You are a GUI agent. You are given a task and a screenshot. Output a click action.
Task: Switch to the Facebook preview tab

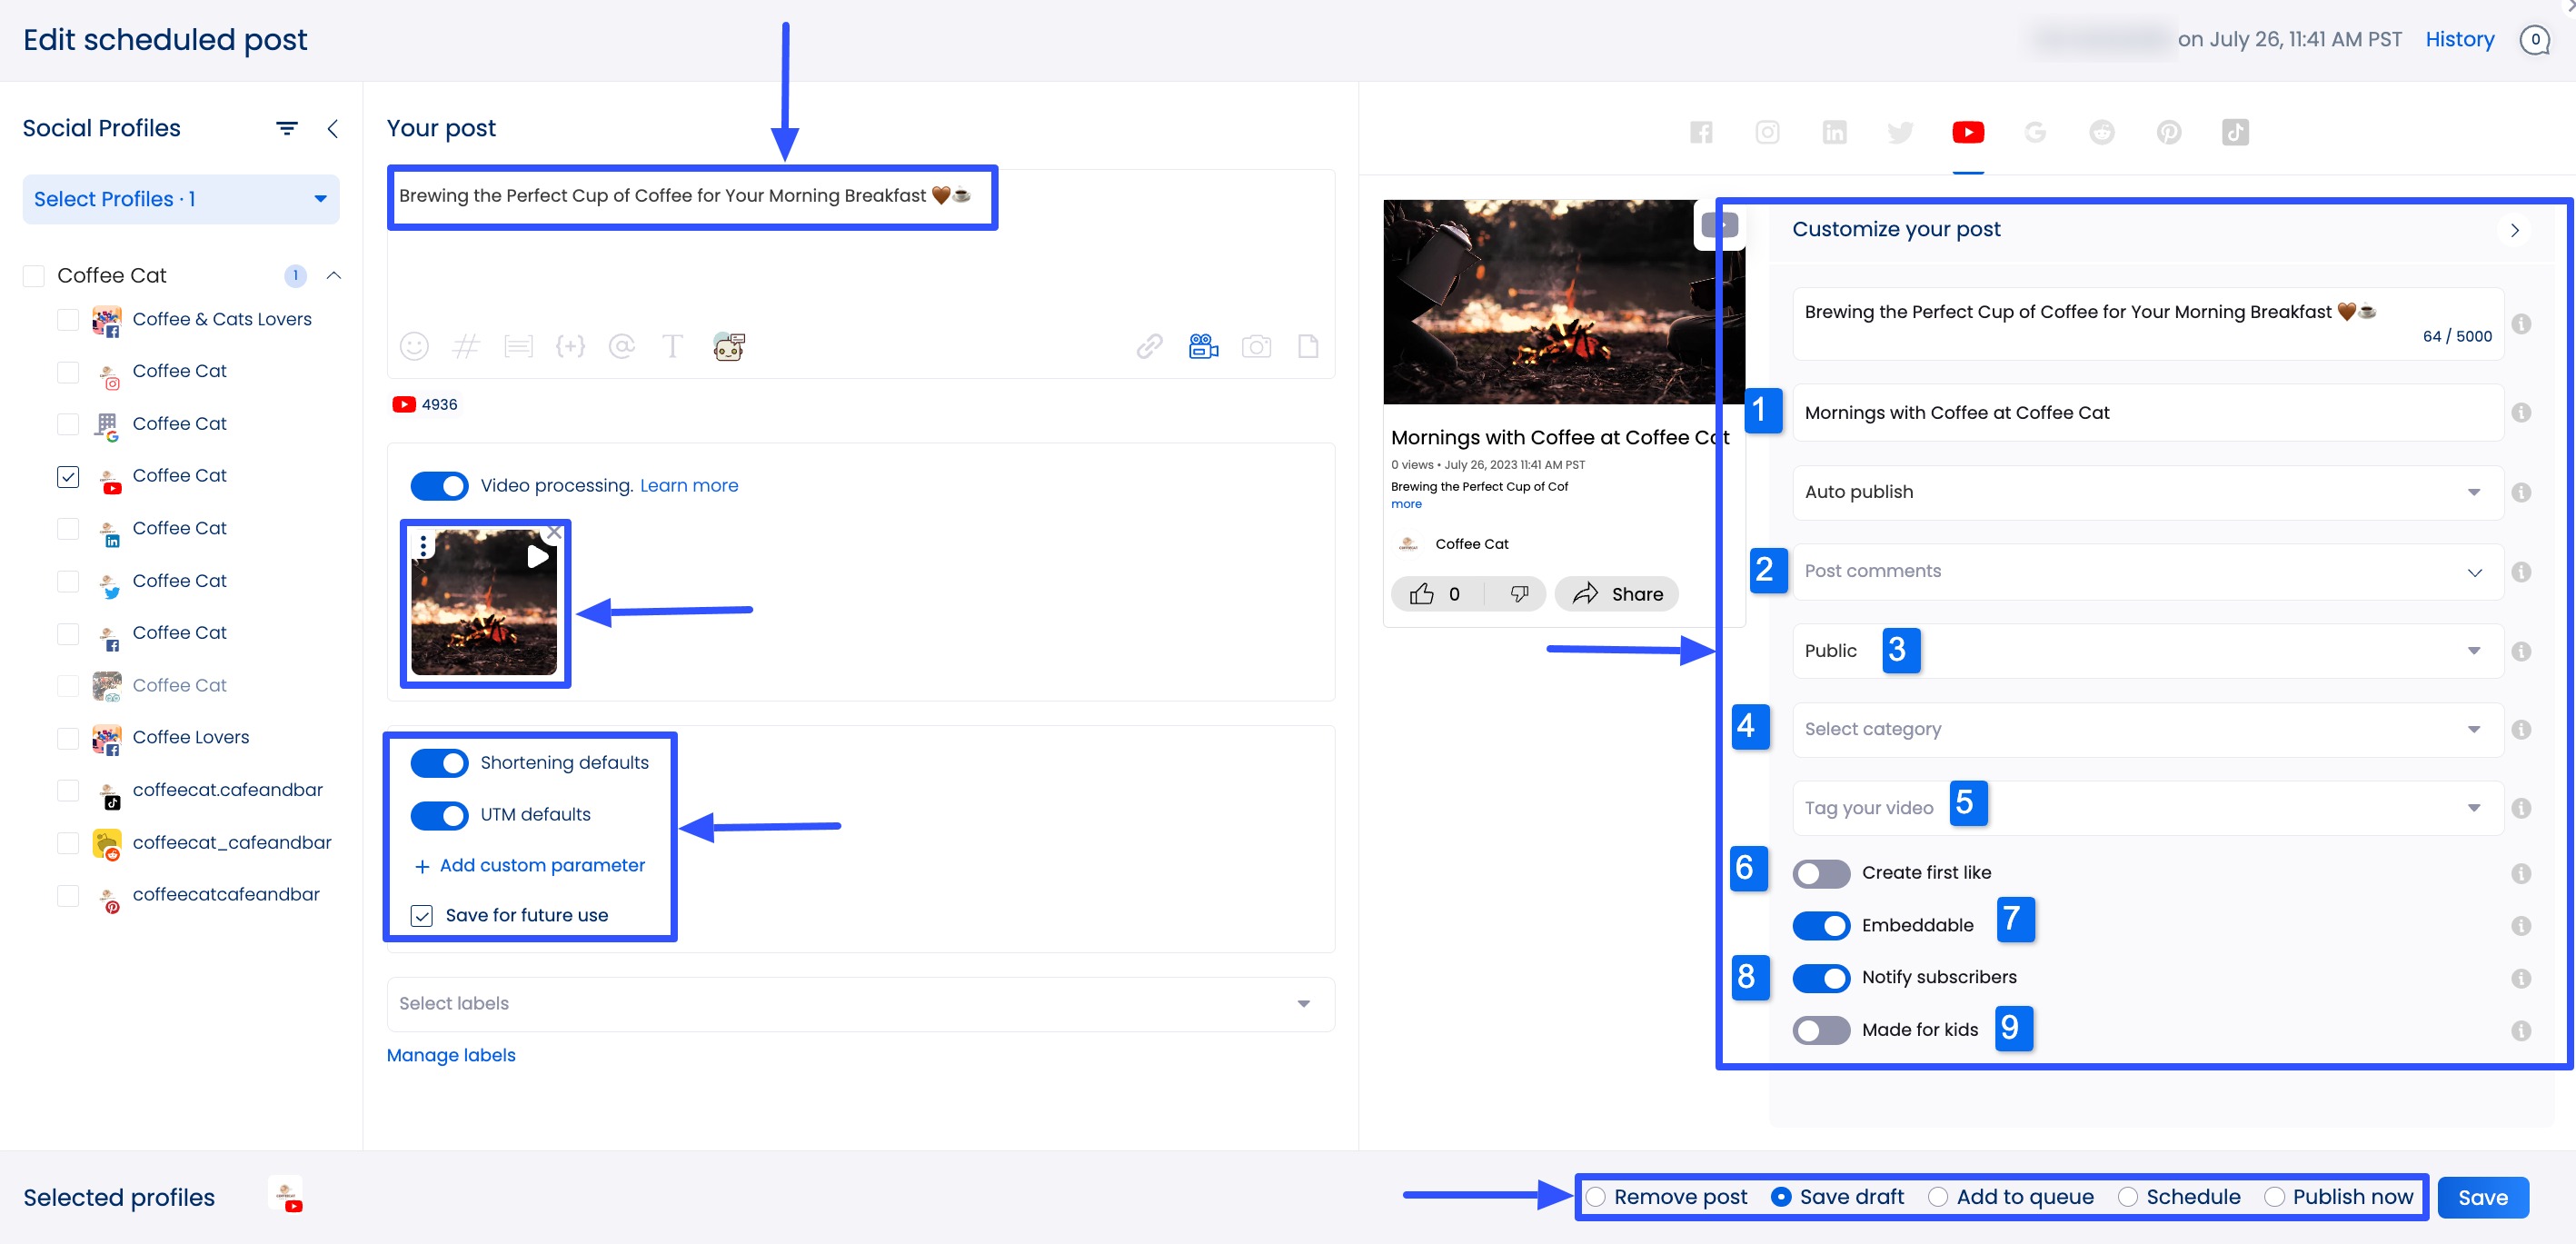[x=1700, y=132]
